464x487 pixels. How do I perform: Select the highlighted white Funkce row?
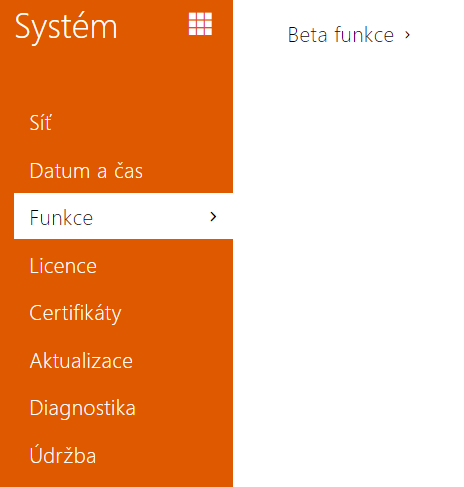click(123, 216)
